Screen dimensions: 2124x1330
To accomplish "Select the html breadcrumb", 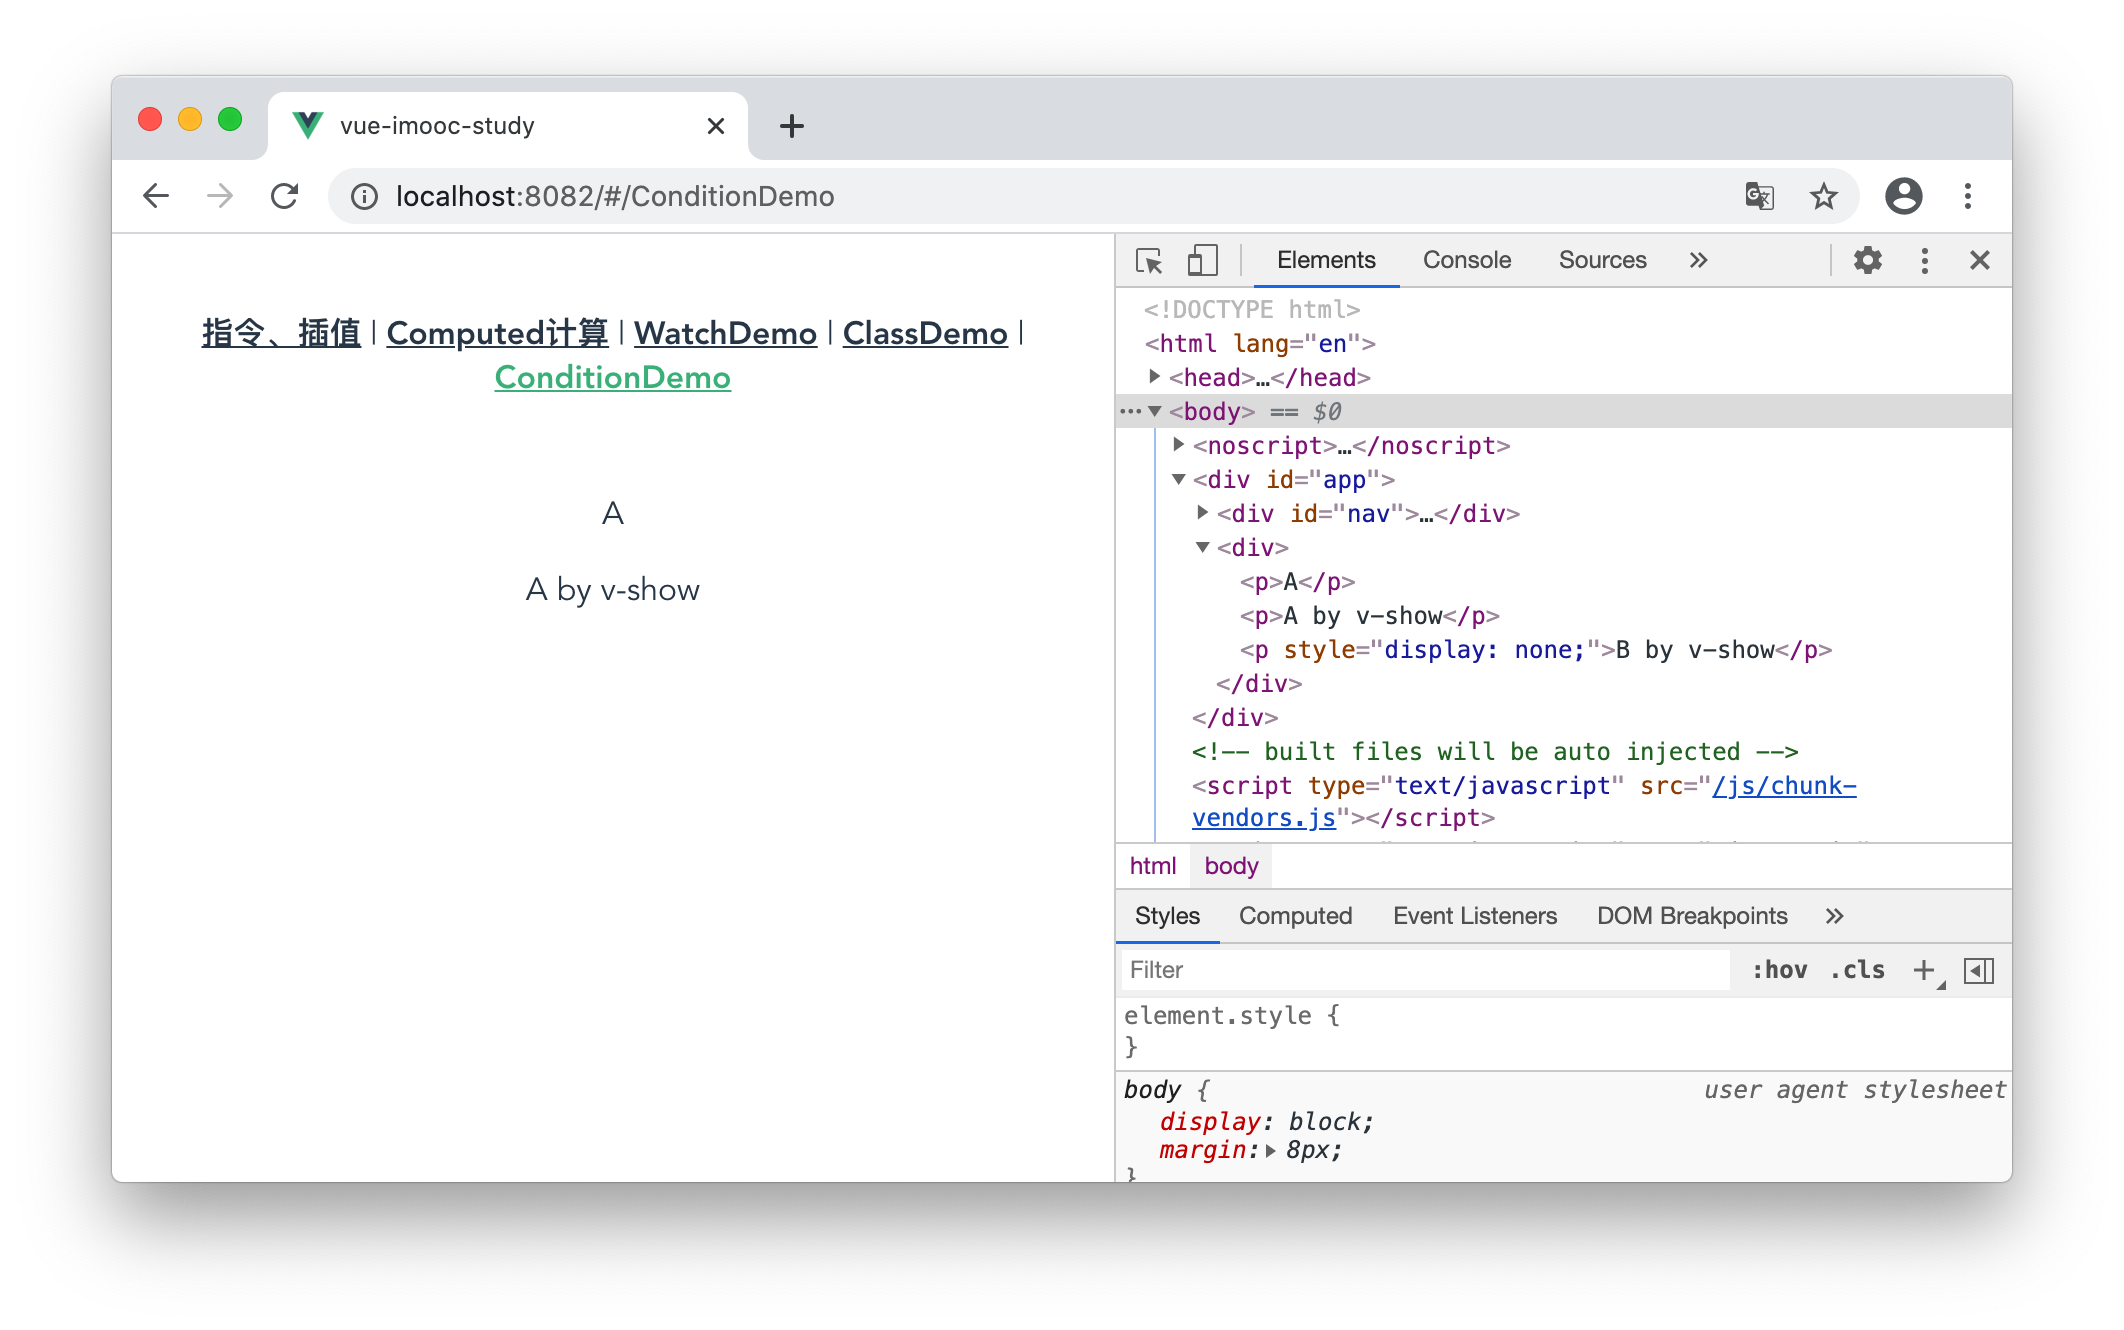I will [1152, 866].
